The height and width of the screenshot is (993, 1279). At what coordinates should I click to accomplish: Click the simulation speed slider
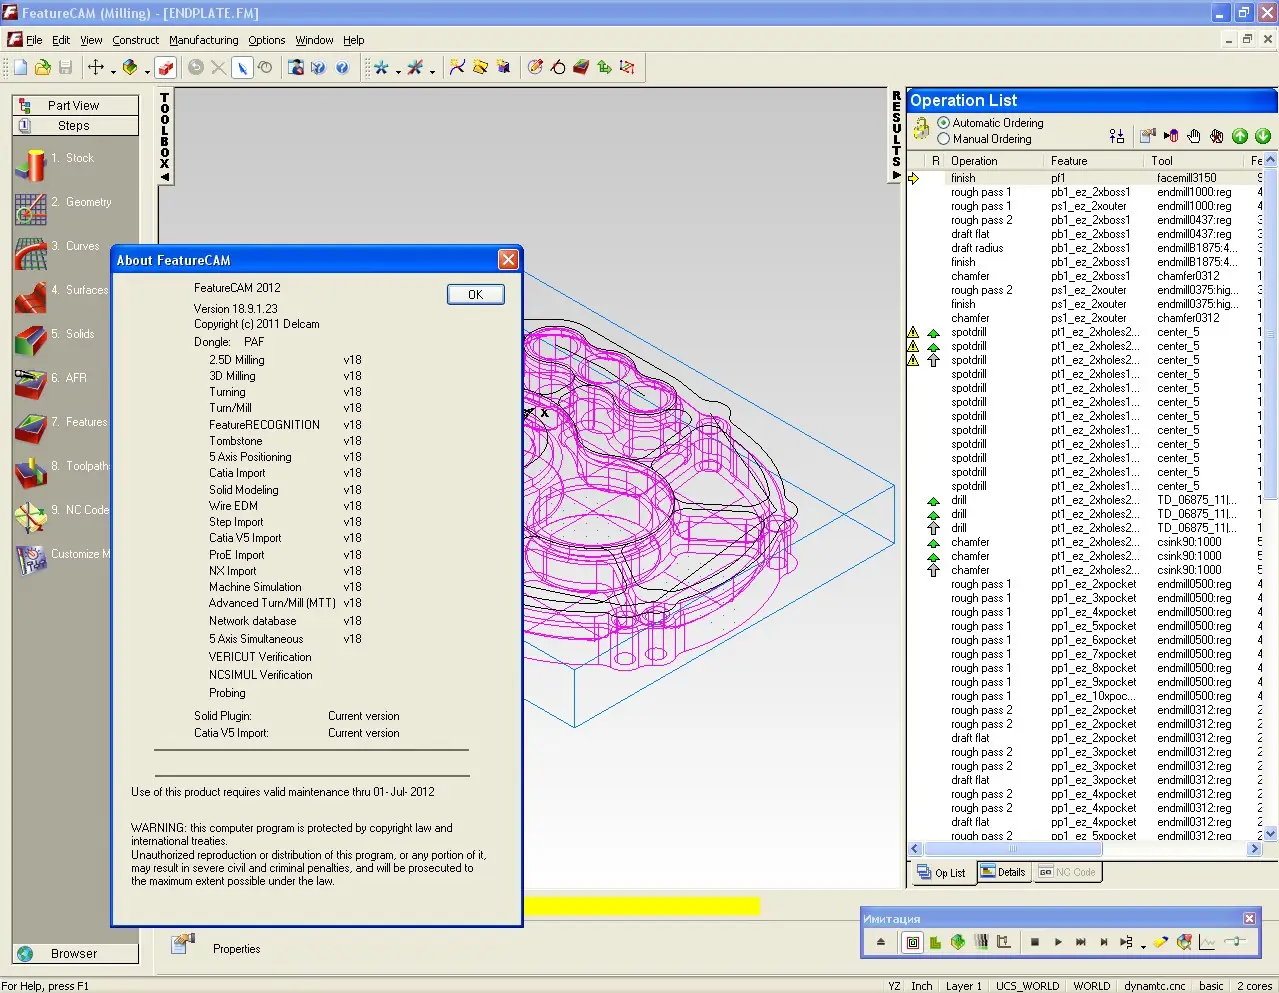pos(1237,941)
